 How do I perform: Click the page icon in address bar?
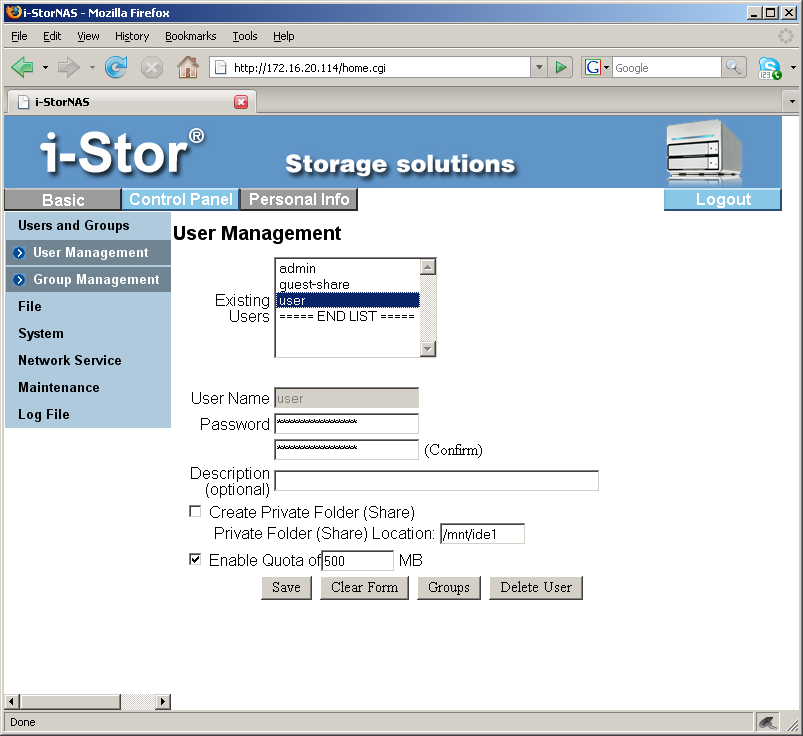pyautogui.click(x=220, y=68)
